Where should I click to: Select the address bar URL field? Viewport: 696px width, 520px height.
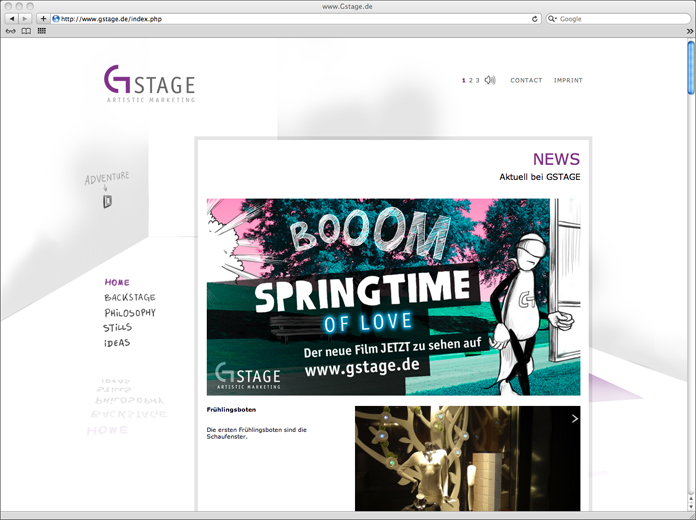coord(295,19)
